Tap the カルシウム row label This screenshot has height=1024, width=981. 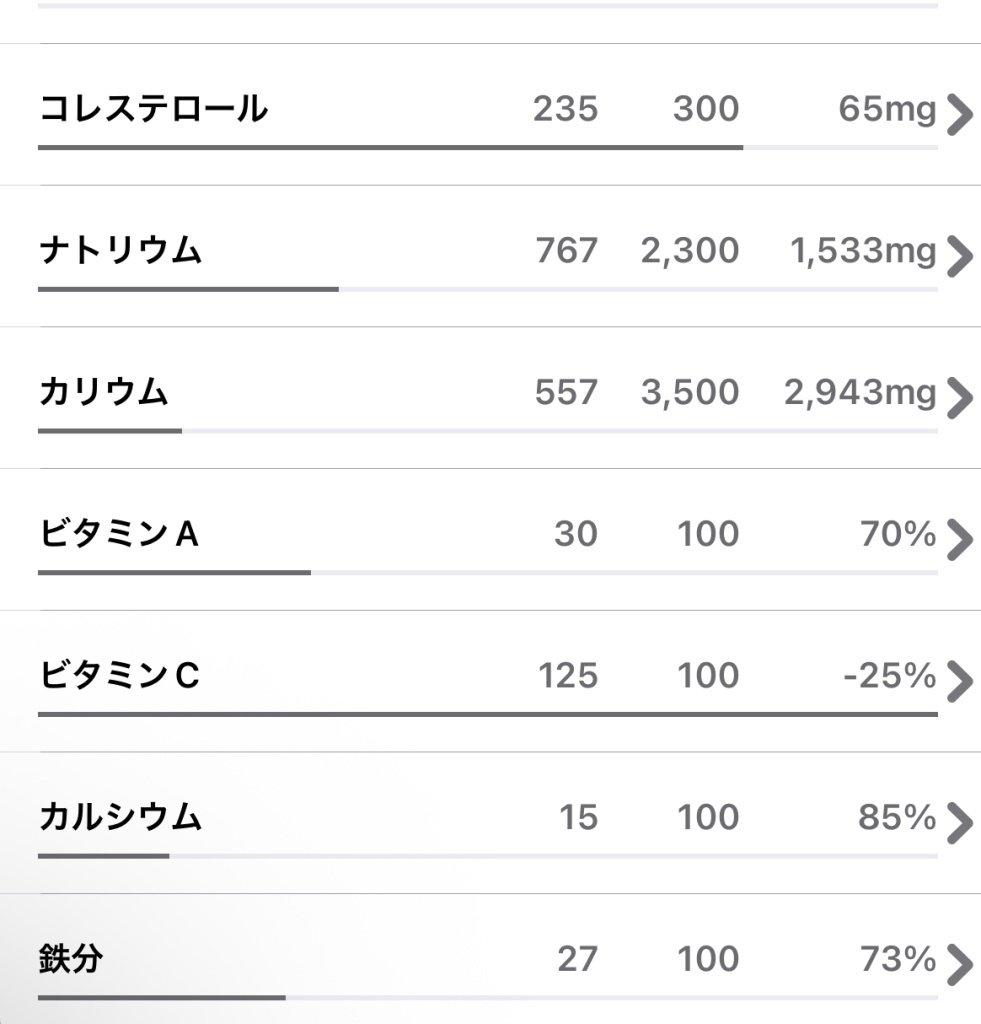click(120, 817)
